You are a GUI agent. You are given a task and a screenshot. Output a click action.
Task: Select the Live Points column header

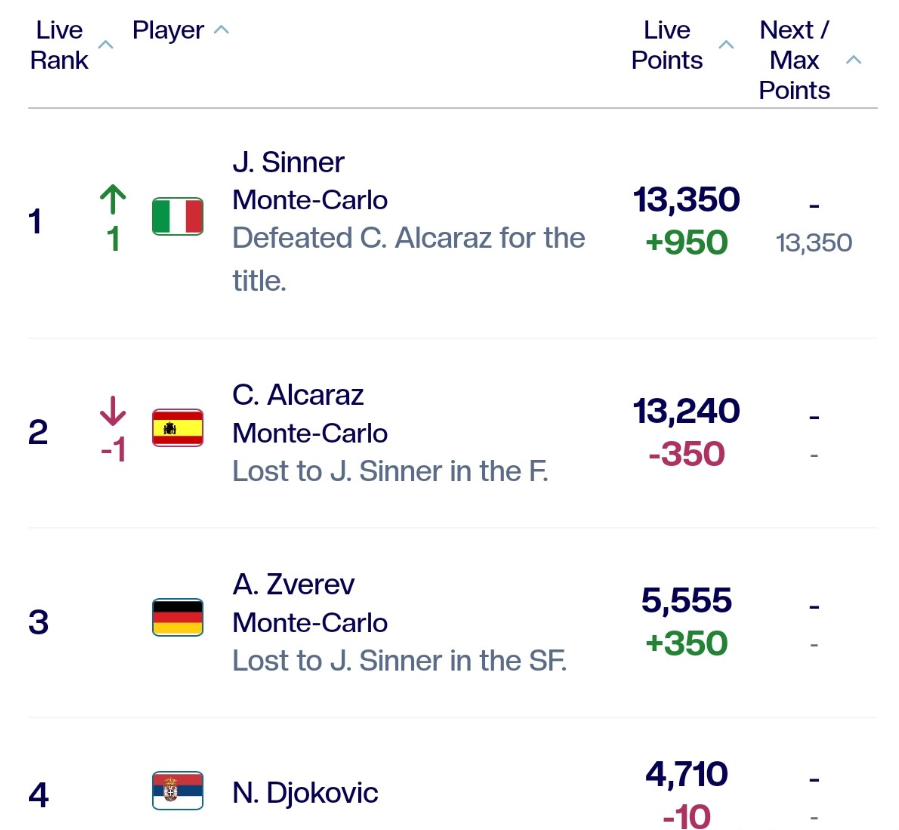click(667, 45)
